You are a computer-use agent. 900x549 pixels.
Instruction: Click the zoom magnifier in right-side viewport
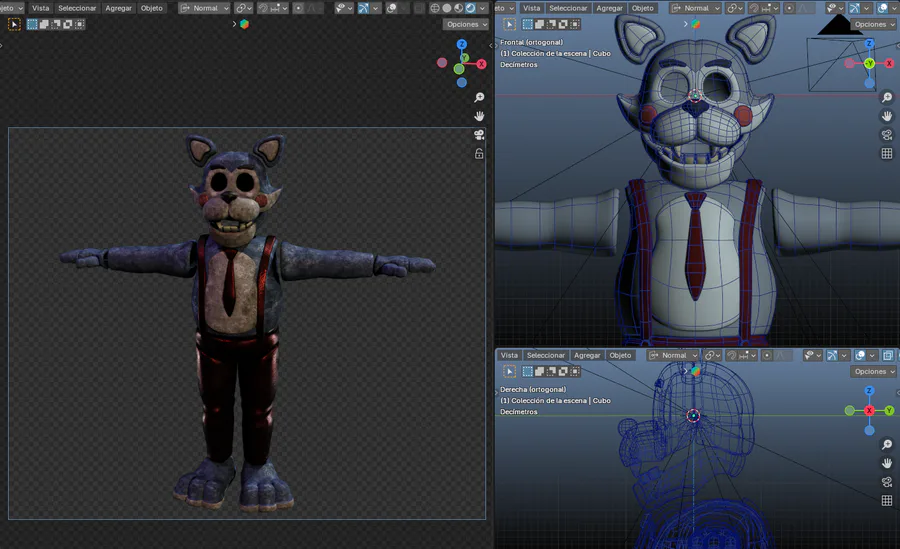click(x=887, y=444)
